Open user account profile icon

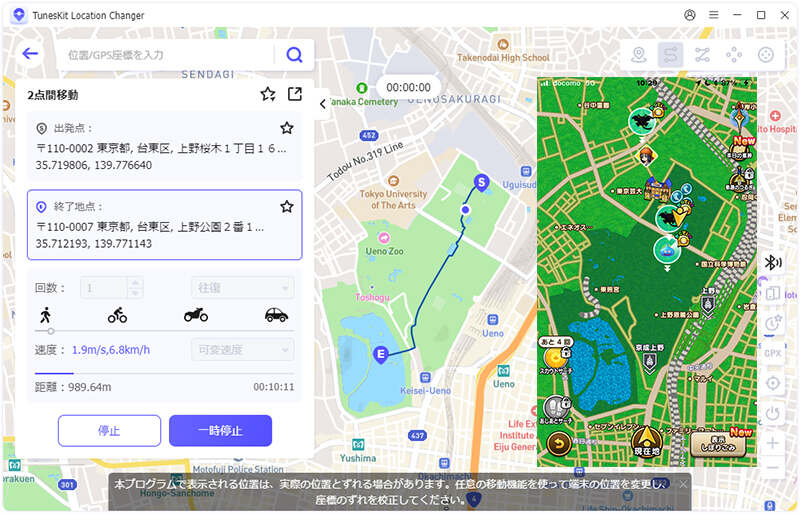tap(690, 15)
